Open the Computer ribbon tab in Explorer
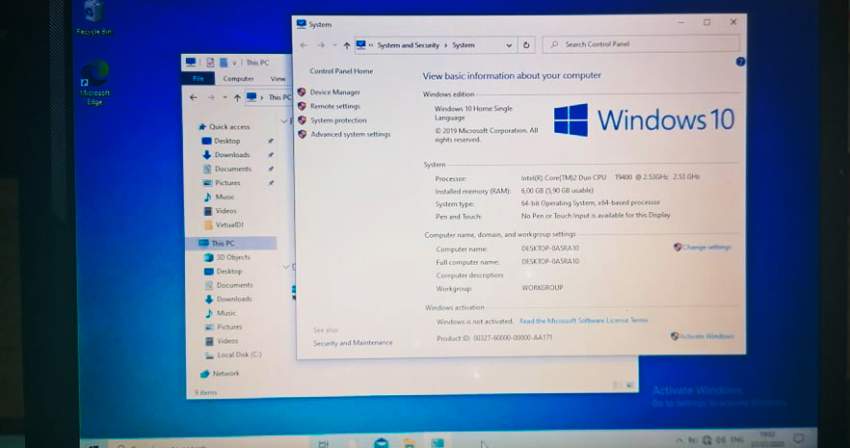 coord(238,79)
